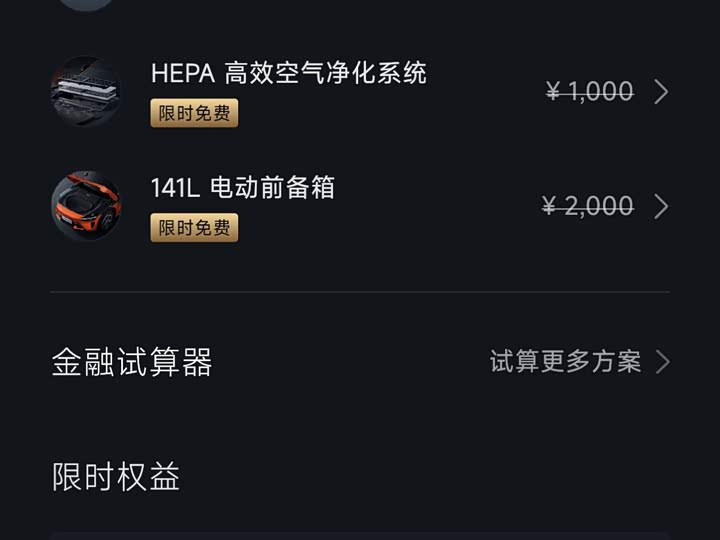720x540 pixels.
Task: Click the 试算更多方案 link
Action: click(565, 362)
